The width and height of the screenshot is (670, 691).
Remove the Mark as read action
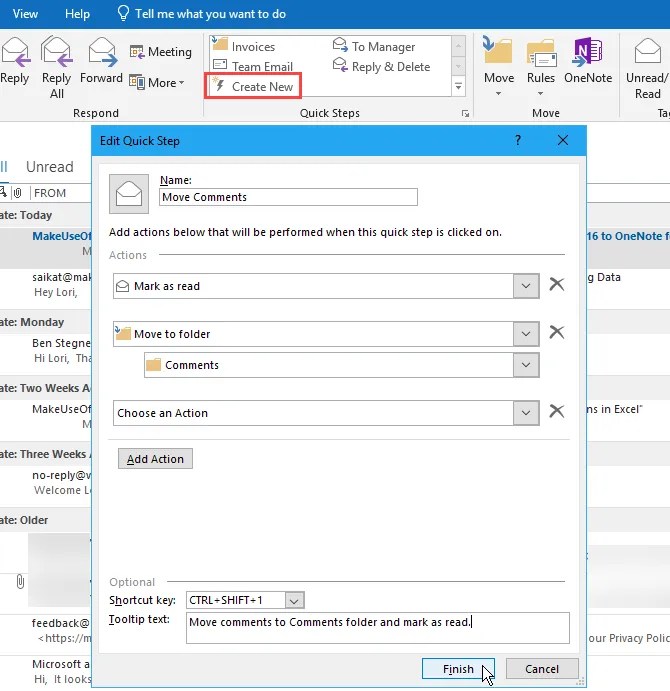point(557,284)
